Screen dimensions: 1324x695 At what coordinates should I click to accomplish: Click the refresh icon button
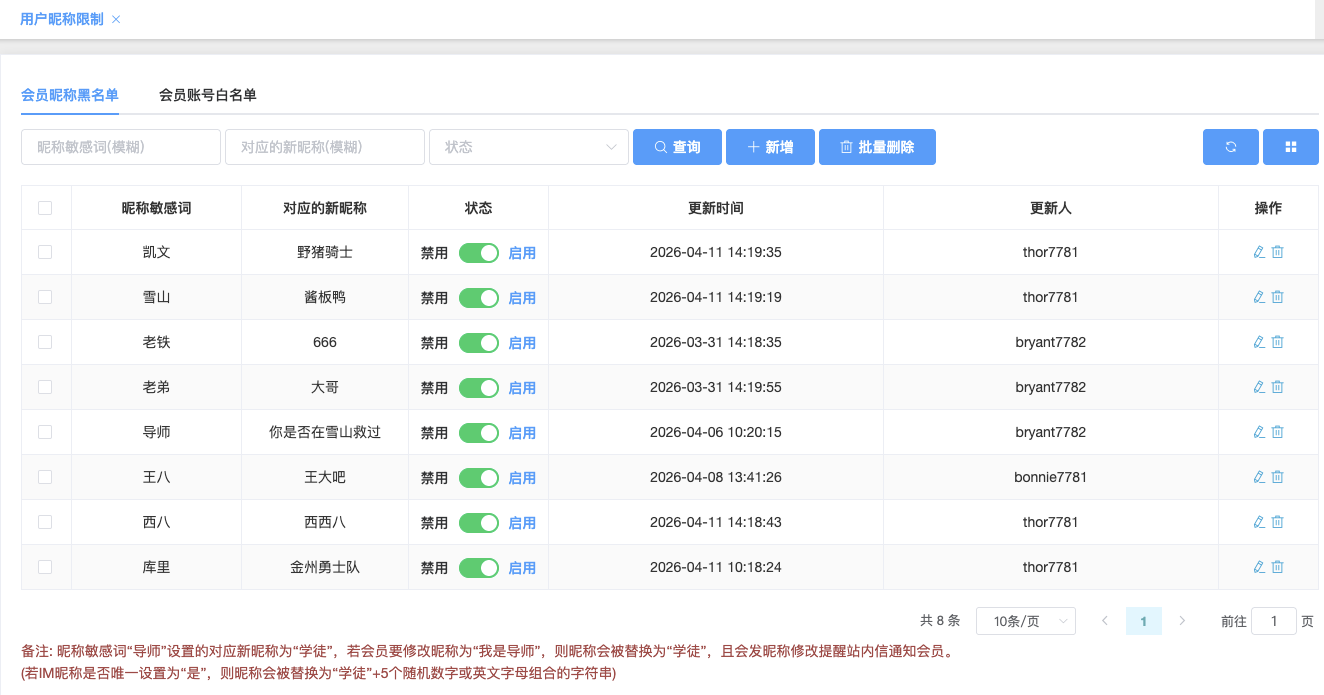(x=1231, y=147)
